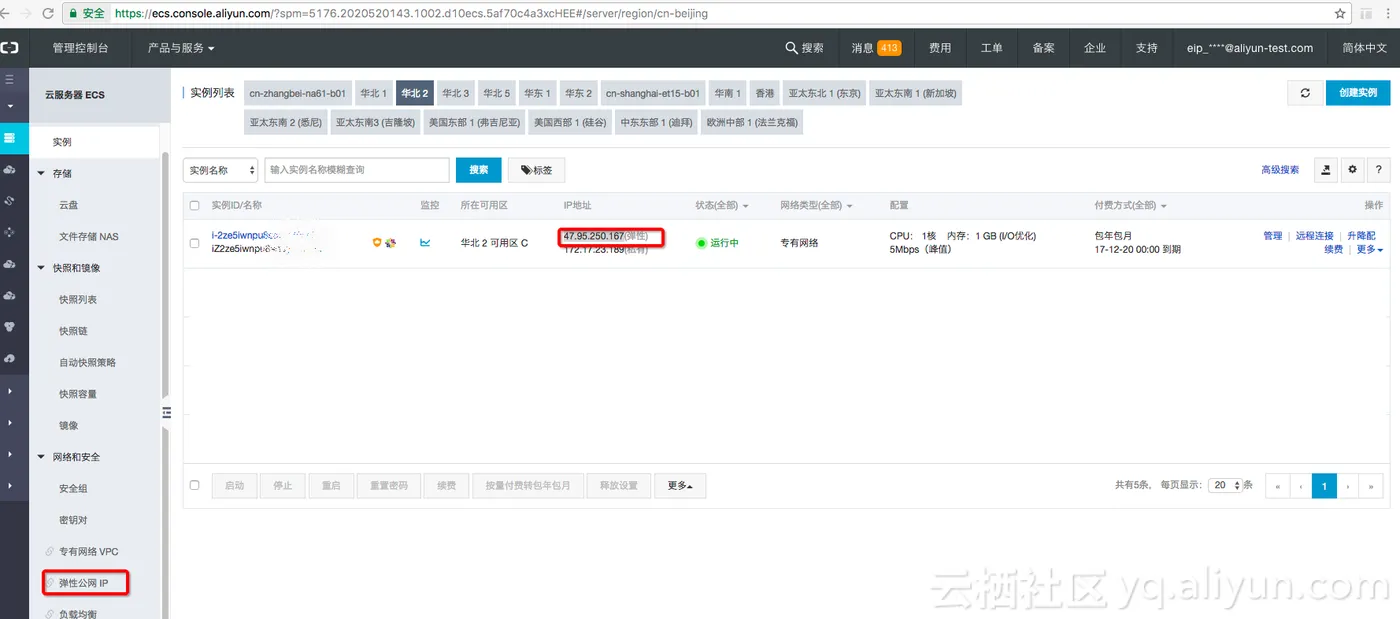Select the 香港 region tab
Image resolution: width=1400 pixels, height=619 pixels.
pos(764,93)
